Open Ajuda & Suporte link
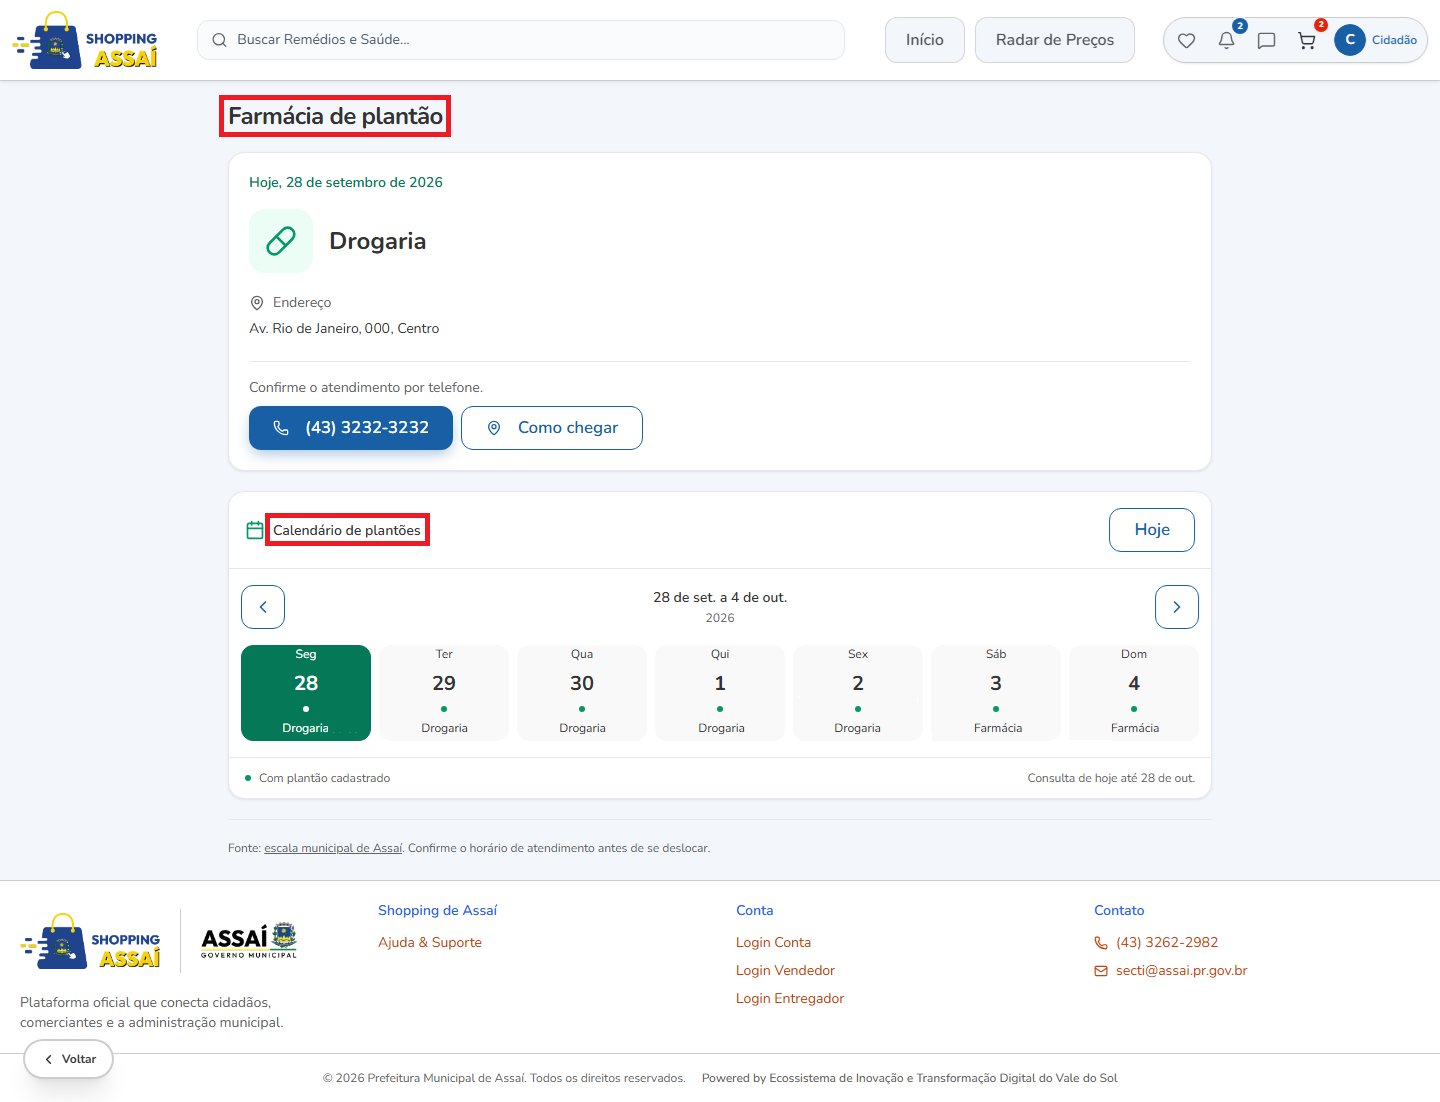This screenshot has width=1440, height=1102. click(430, 942)
